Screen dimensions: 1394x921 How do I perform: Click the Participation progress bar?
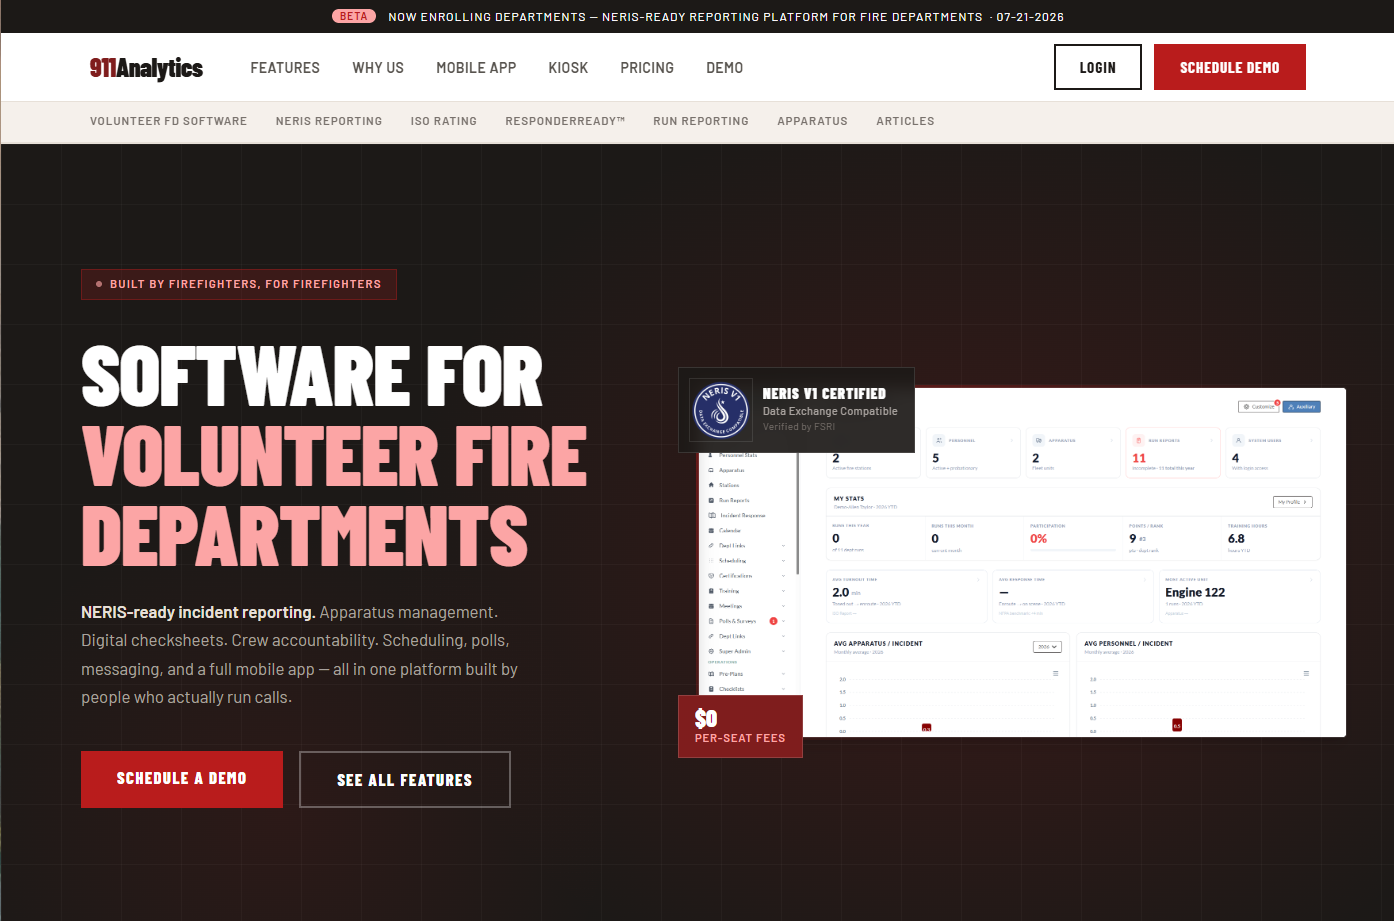pyautogui.click(x=1073, y=550)
